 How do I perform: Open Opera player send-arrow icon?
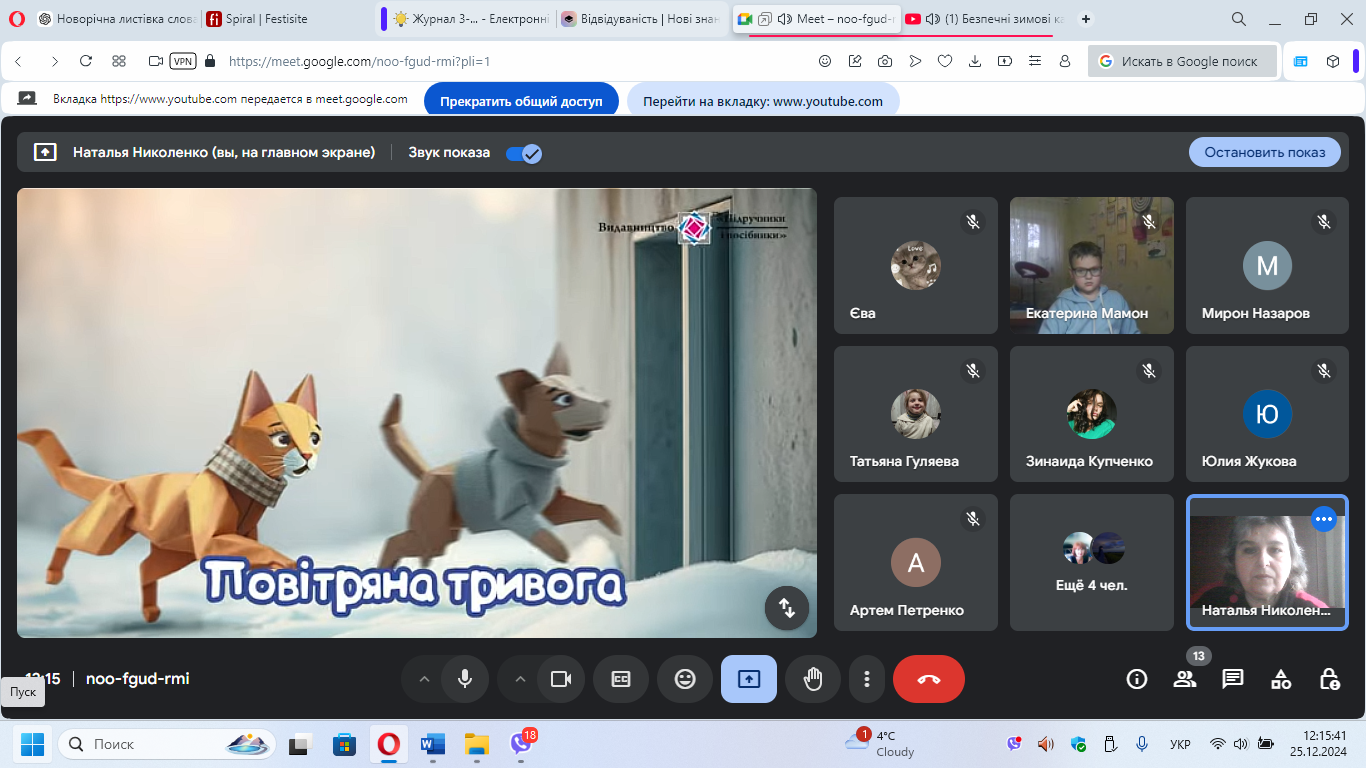[x=915, y=61]
